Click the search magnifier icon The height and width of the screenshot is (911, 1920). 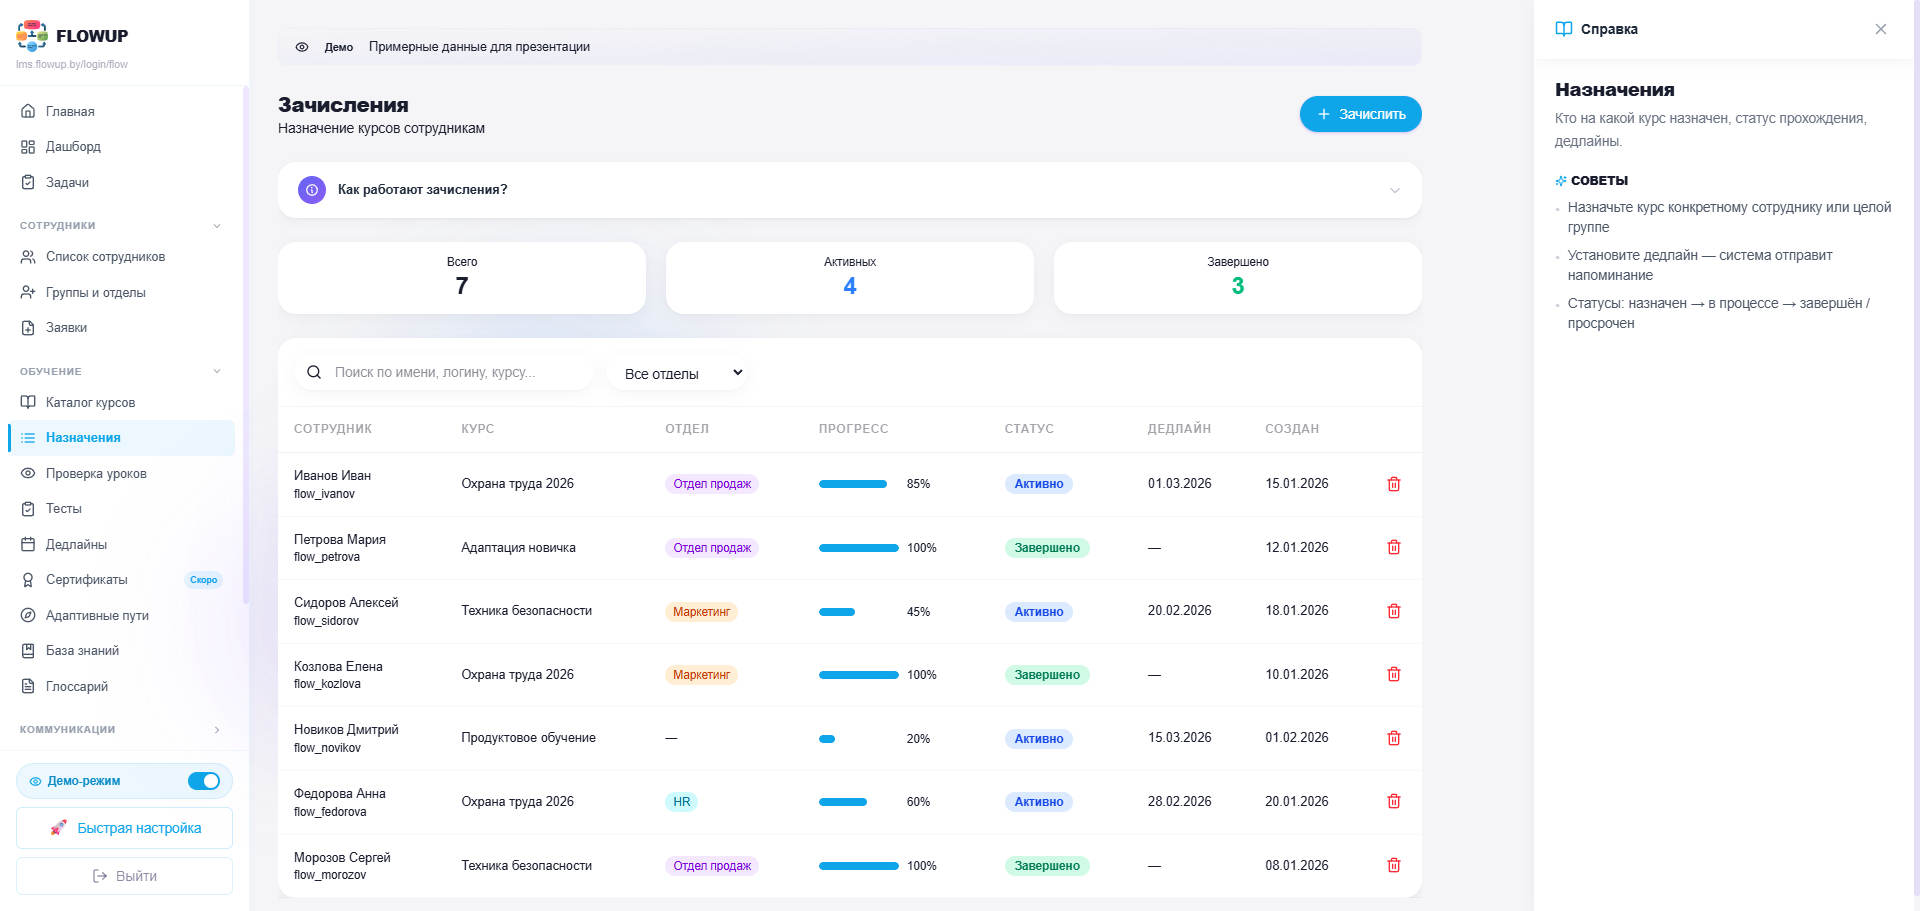314,372
